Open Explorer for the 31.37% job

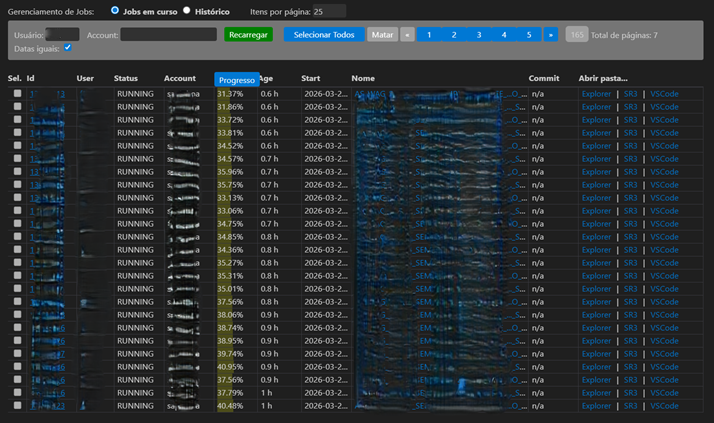pos(596,94)
